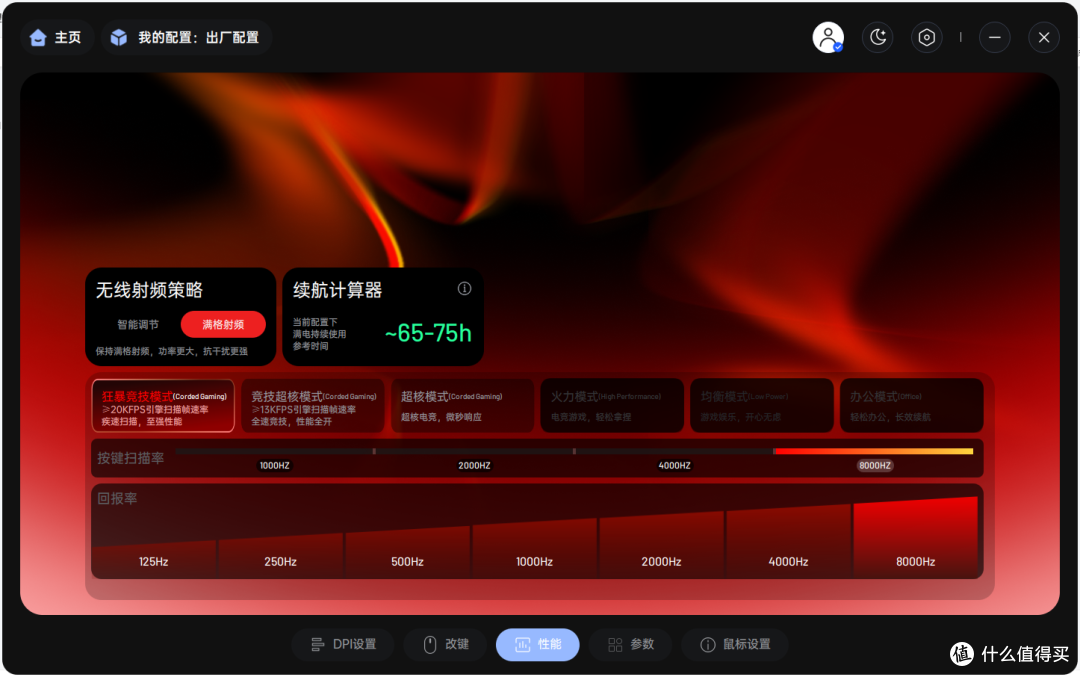Open the user account avatar
Viewport: 1080px width, 677px height.
coord(828,37)
